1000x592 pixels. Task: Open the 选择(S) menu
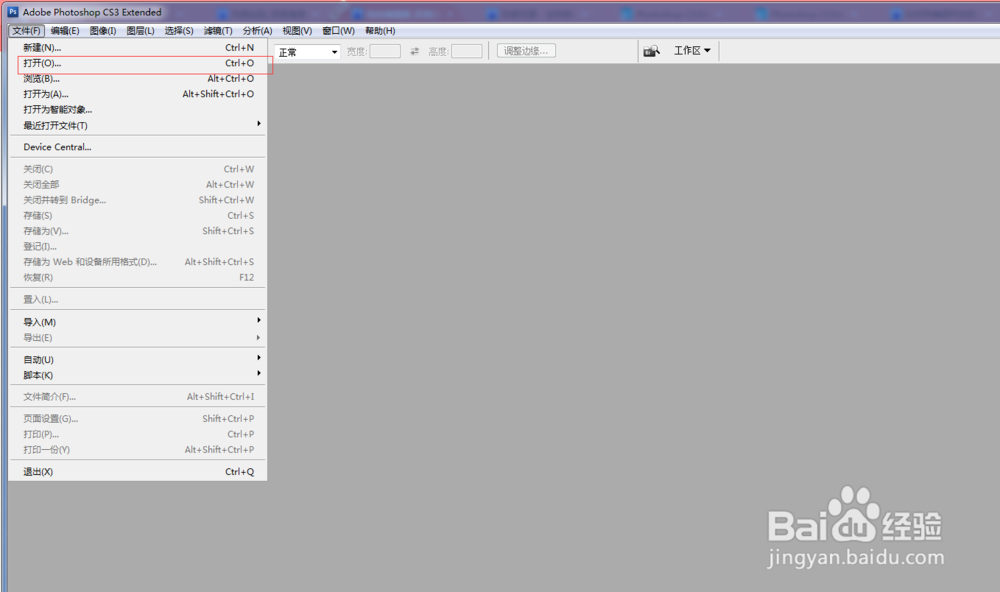(x=179, y=31)
